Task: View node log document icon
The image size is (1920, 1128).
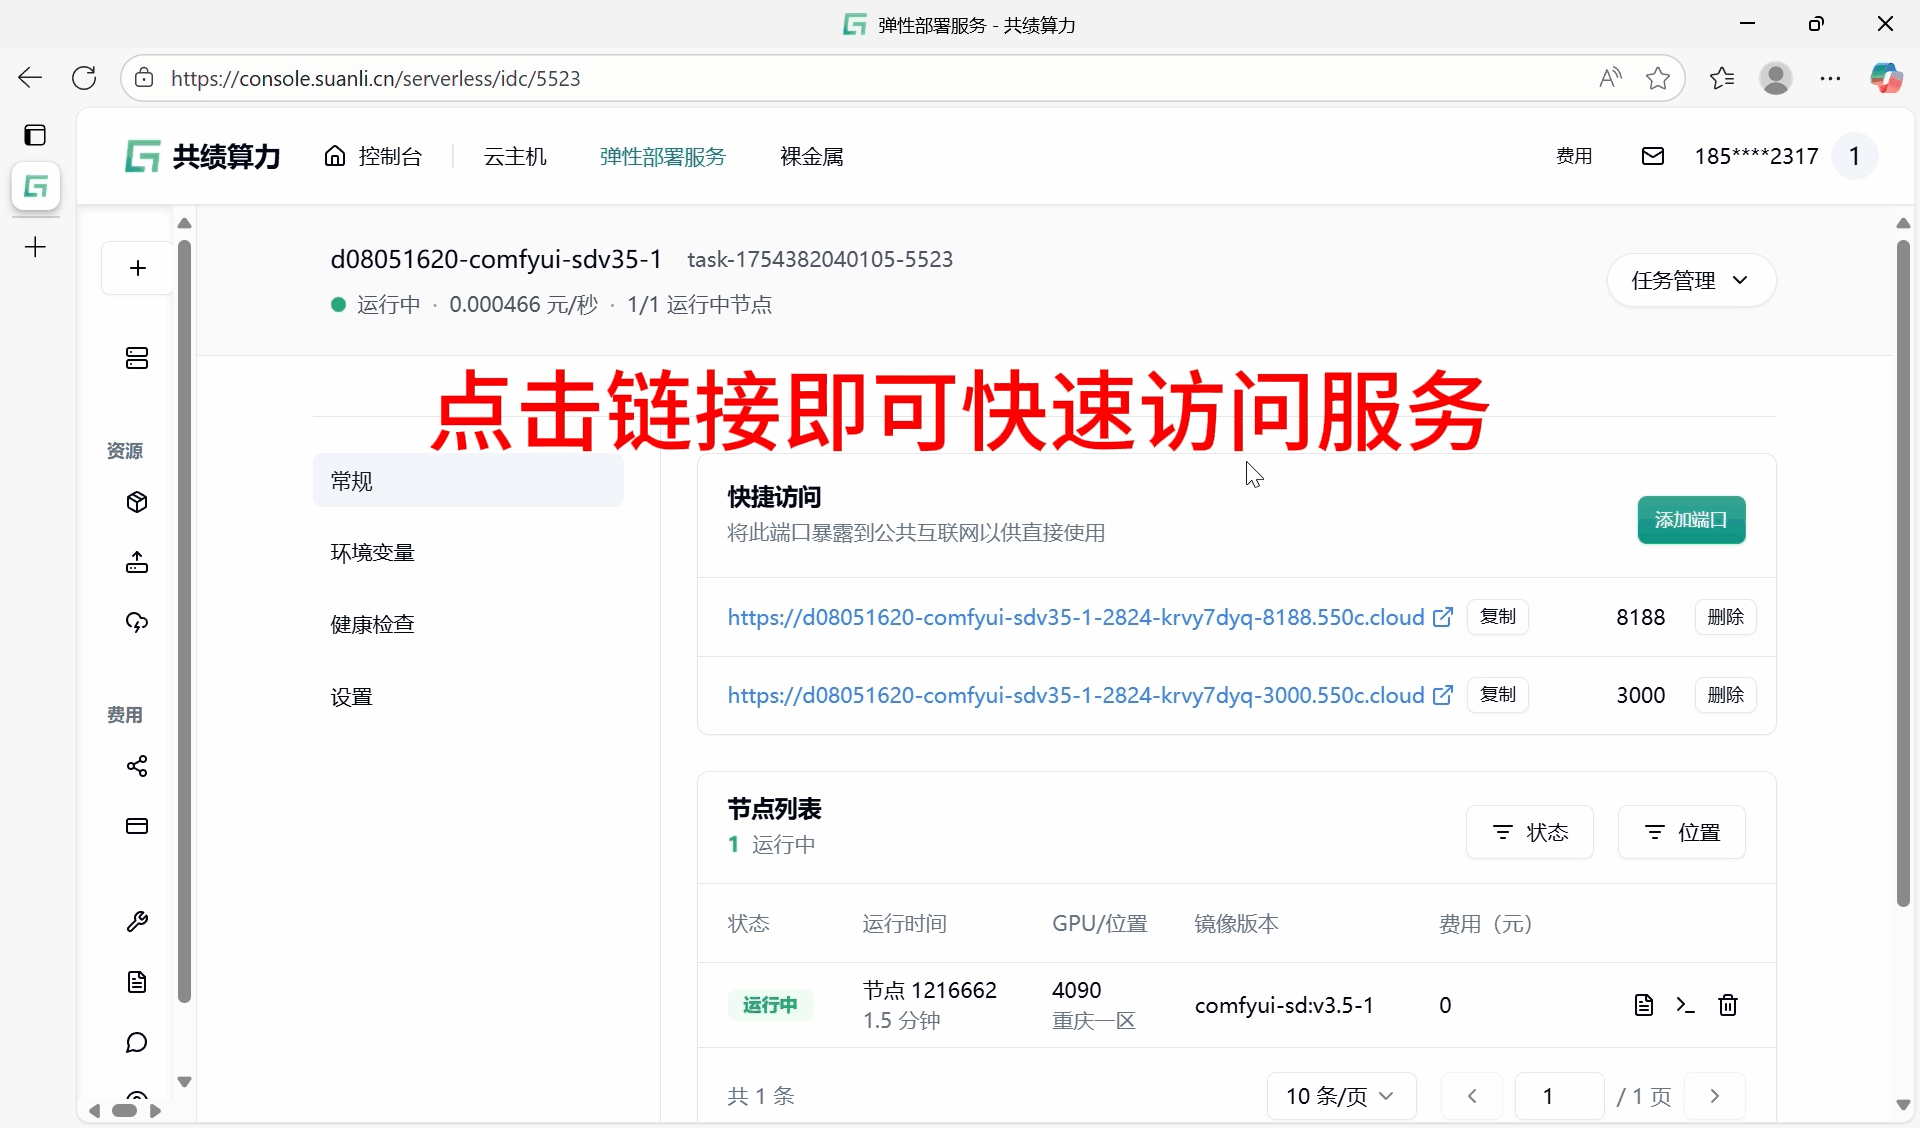Action: pyautogui.click(x=1643, y=1005)
